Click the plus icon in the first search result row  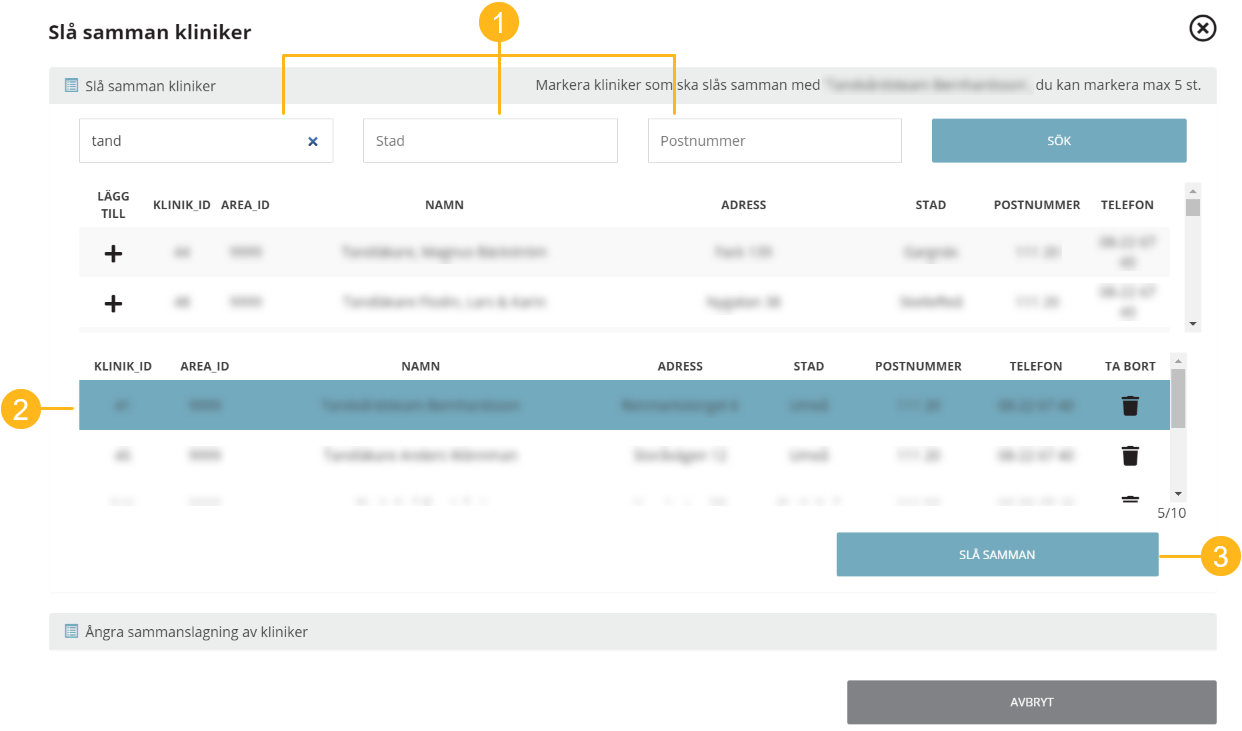[113, 254]
